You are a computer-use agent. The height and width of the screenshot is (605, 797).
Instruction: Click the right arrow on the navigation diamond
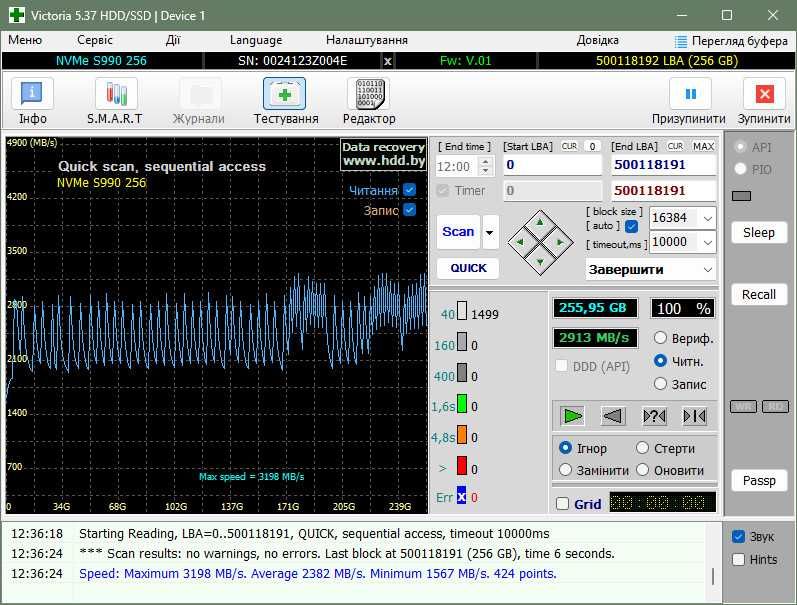click(560, 242)
